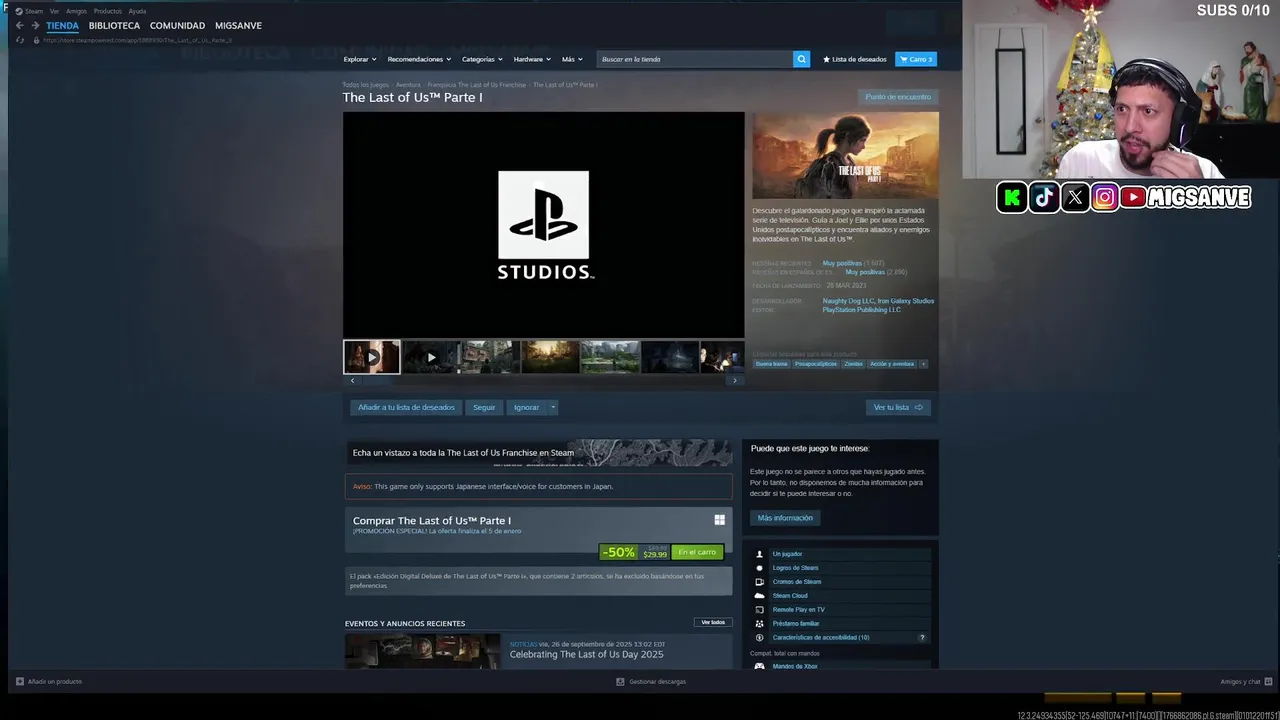
Task: Switch to the BIBLIOTECA tab
Action: coord(114,25)
